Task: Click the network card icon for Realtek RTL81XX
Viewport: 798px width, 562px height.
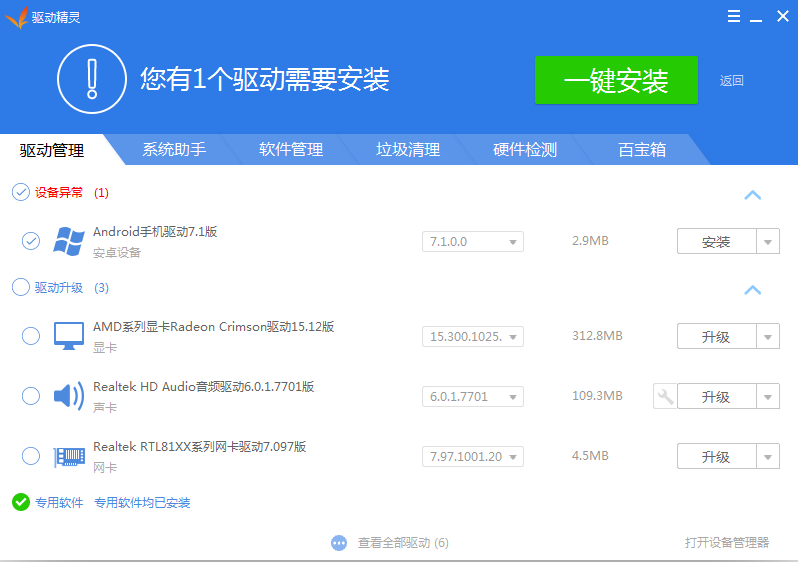Action: click(x=69, y=456)
